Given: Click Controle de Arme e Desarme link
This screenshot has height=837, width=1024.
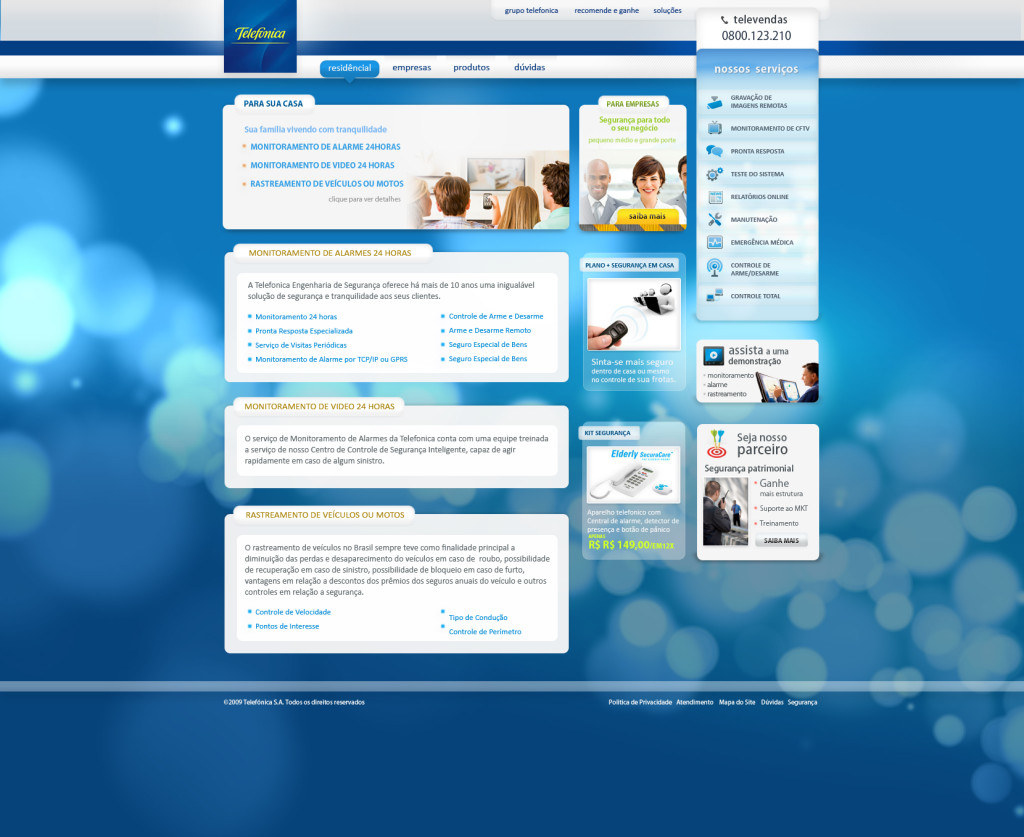Looking at the screenshot, I should (x=496, y=317).
